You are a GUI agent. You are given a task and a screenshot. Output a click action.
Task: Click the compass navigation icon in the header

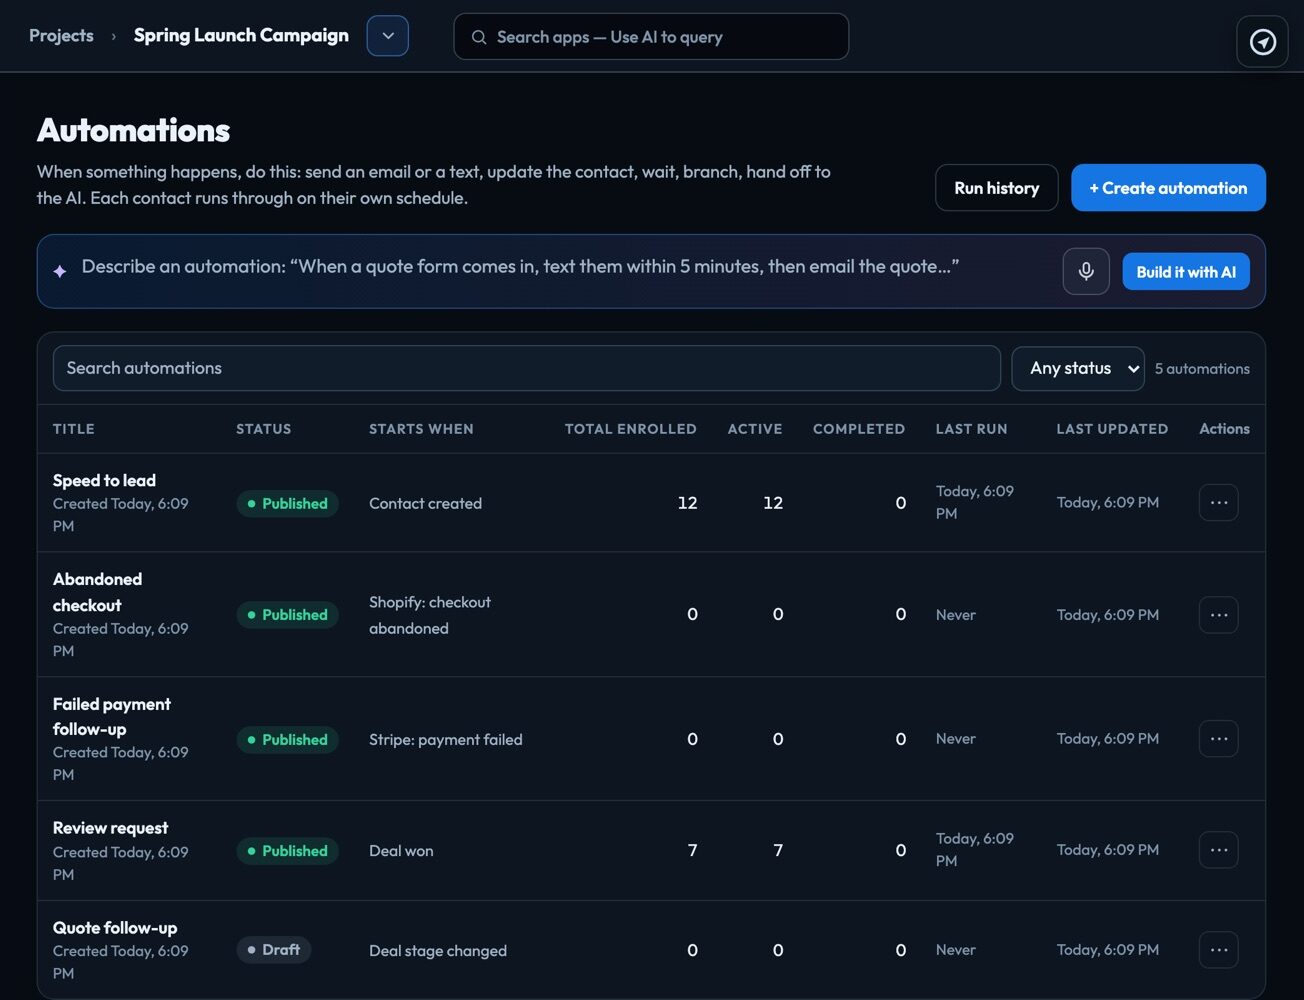tap(1262, 42)
